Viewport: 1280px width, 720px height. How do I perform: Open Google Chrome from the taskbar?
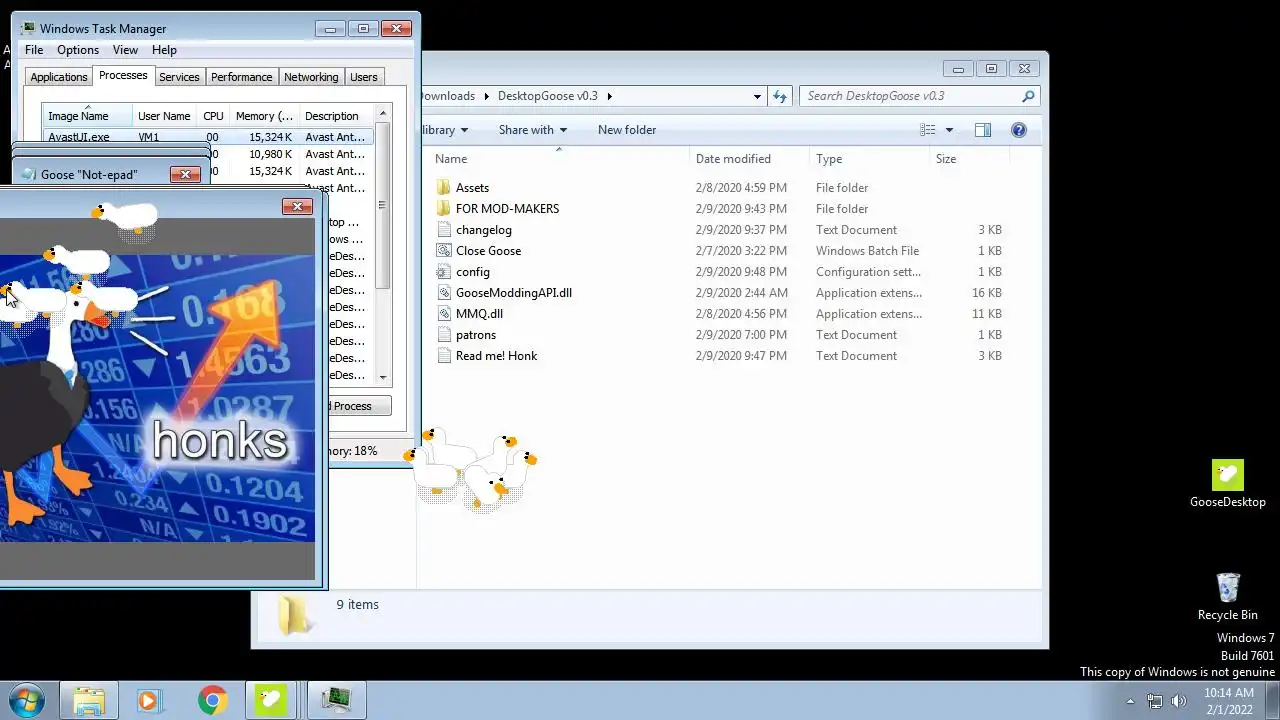(211, 700)
